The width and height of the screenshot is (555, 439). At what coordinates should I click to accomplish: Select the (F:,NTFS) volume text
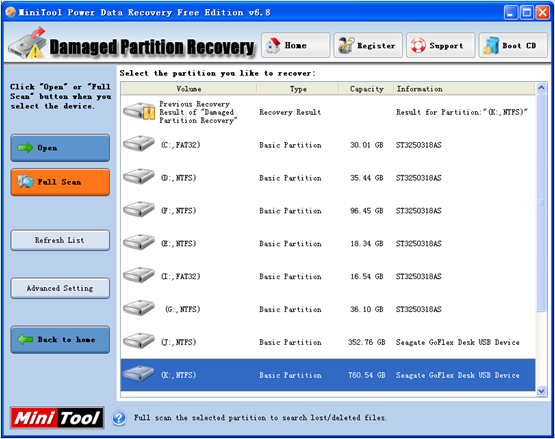point(178,211)
